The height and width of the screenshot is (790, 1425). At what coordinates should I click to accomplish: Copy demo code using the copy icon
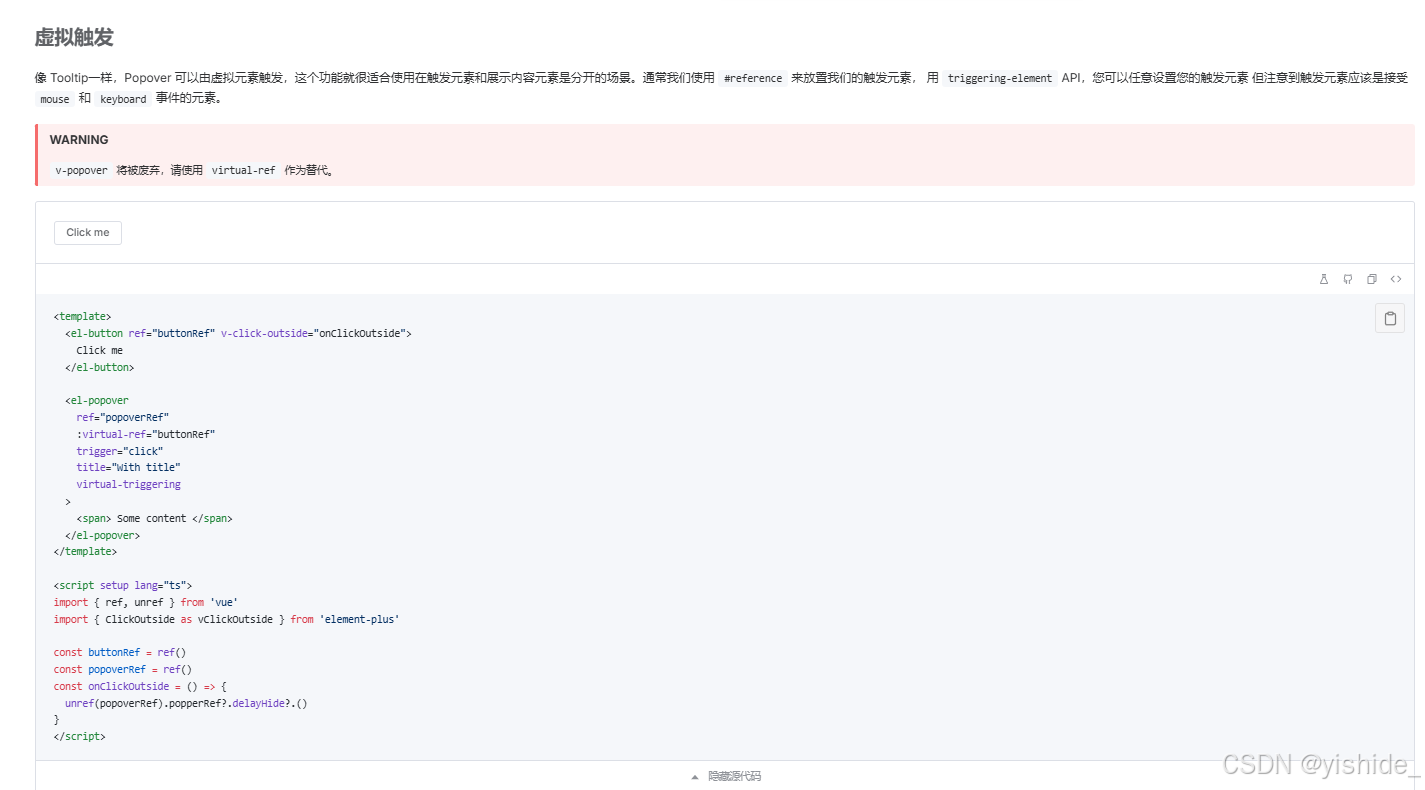[1371, 279]
